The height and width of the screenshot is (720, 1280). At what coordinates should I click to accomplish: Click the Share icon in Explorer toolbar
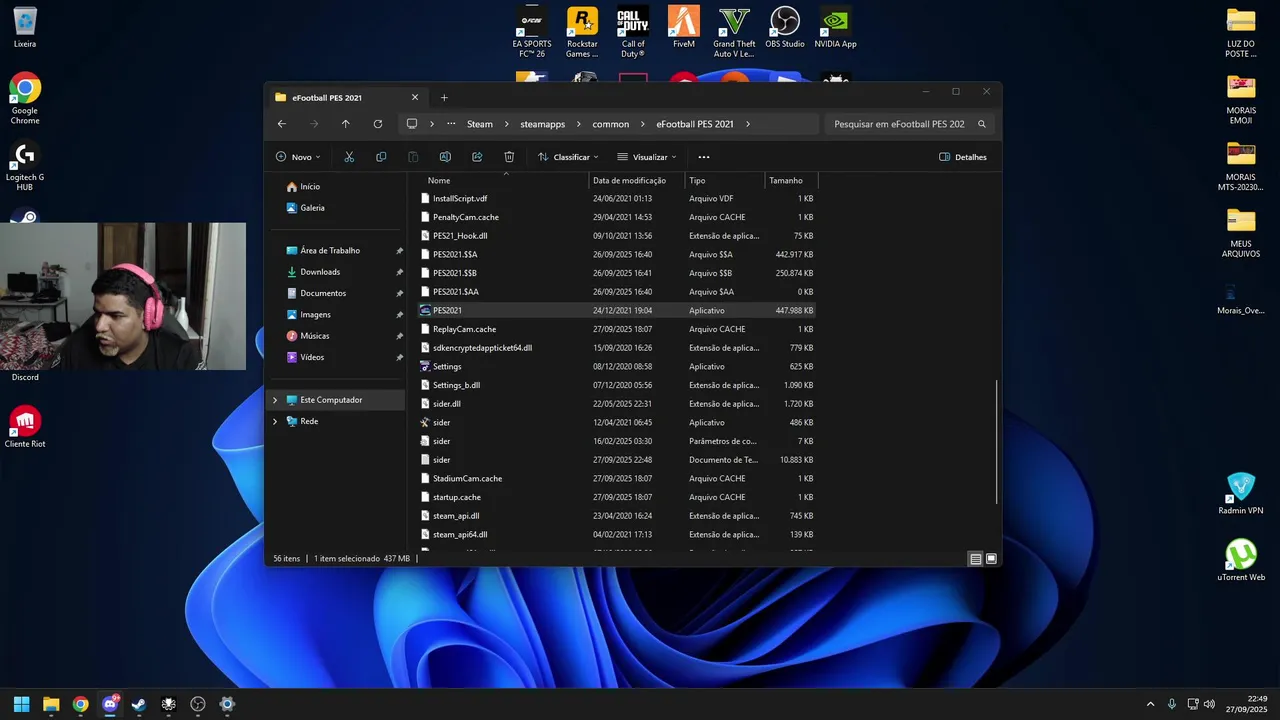pos(477,157)
